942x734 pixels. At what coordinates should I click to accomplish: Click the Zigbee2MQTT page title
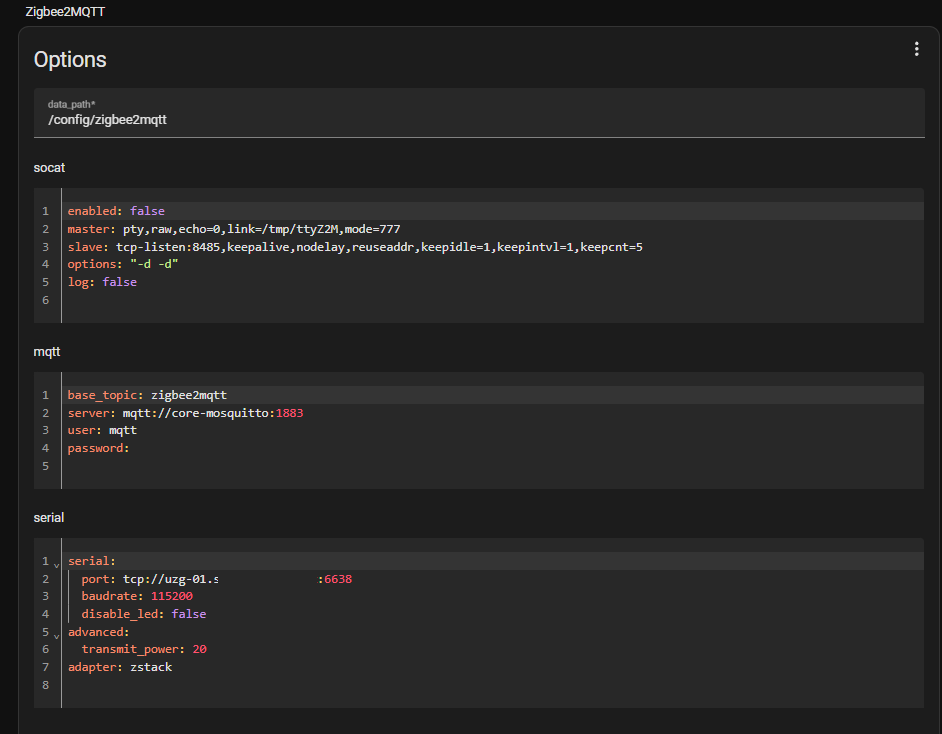tap(65, 12)
